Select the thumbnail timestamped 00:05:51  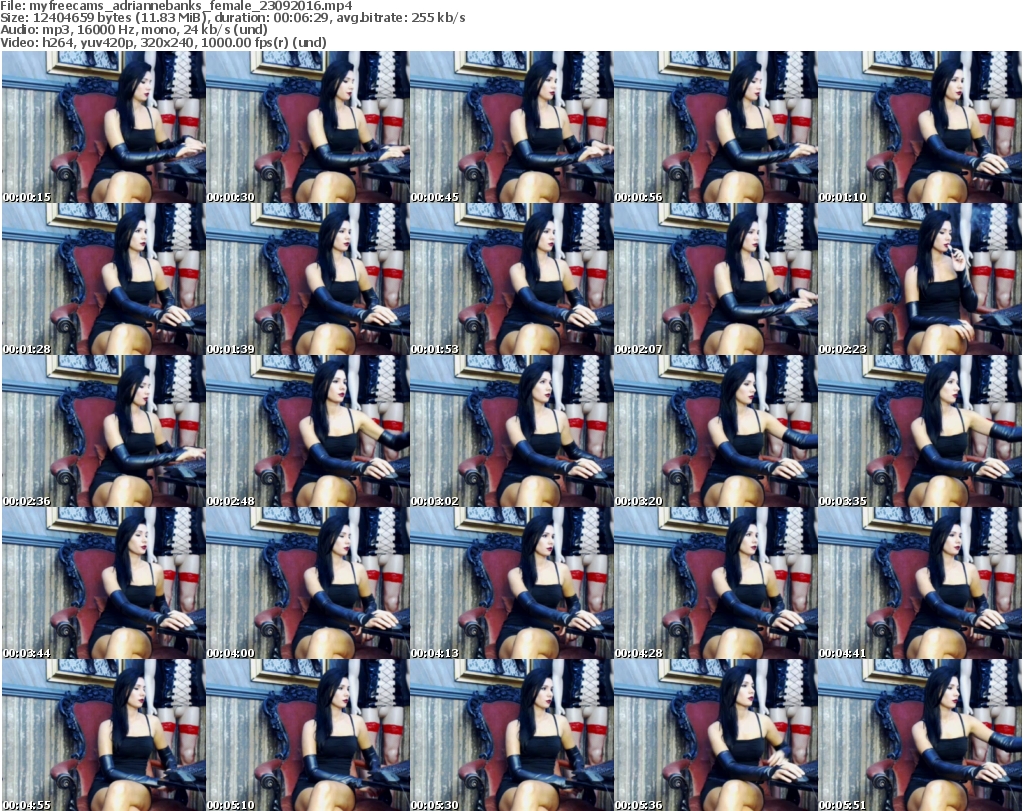(x=919, y=735)
